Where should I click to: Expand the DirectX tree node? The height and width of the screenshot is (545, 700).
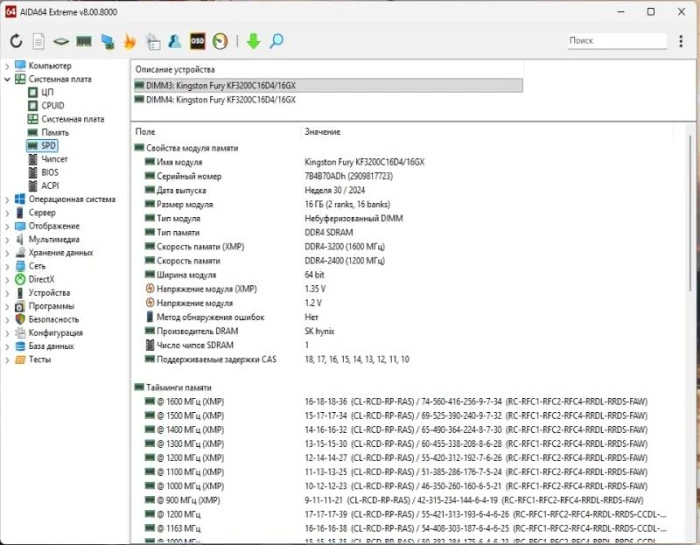(x=7, y=280)
